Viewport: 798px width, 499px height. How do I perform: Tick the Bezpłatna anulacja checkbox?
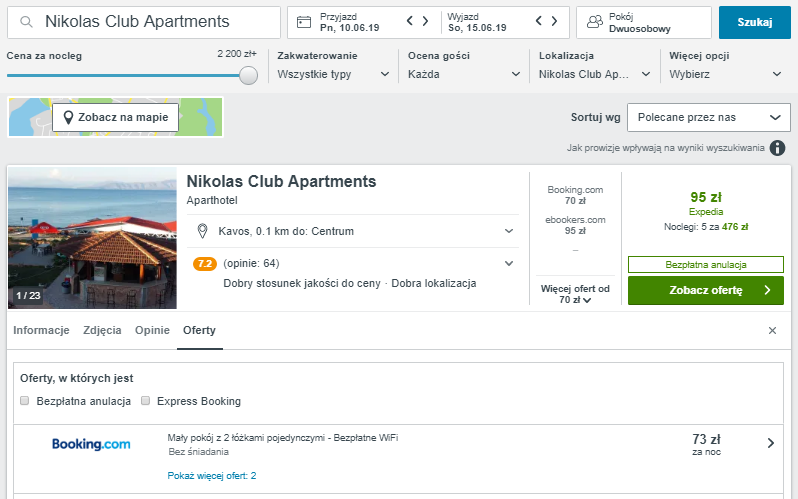tap(24, 401)
